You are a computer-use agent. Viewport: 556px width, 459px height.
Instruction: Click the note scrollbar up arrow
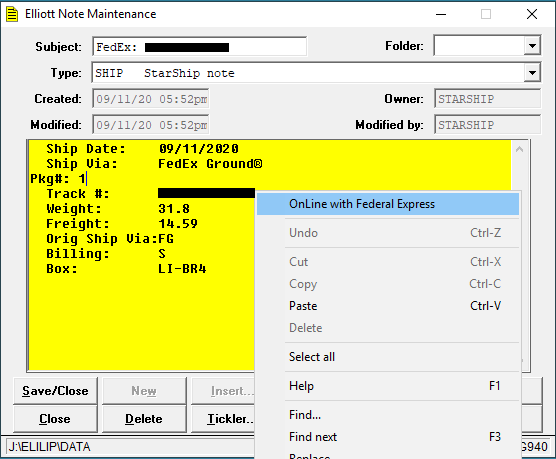[519, 149]
